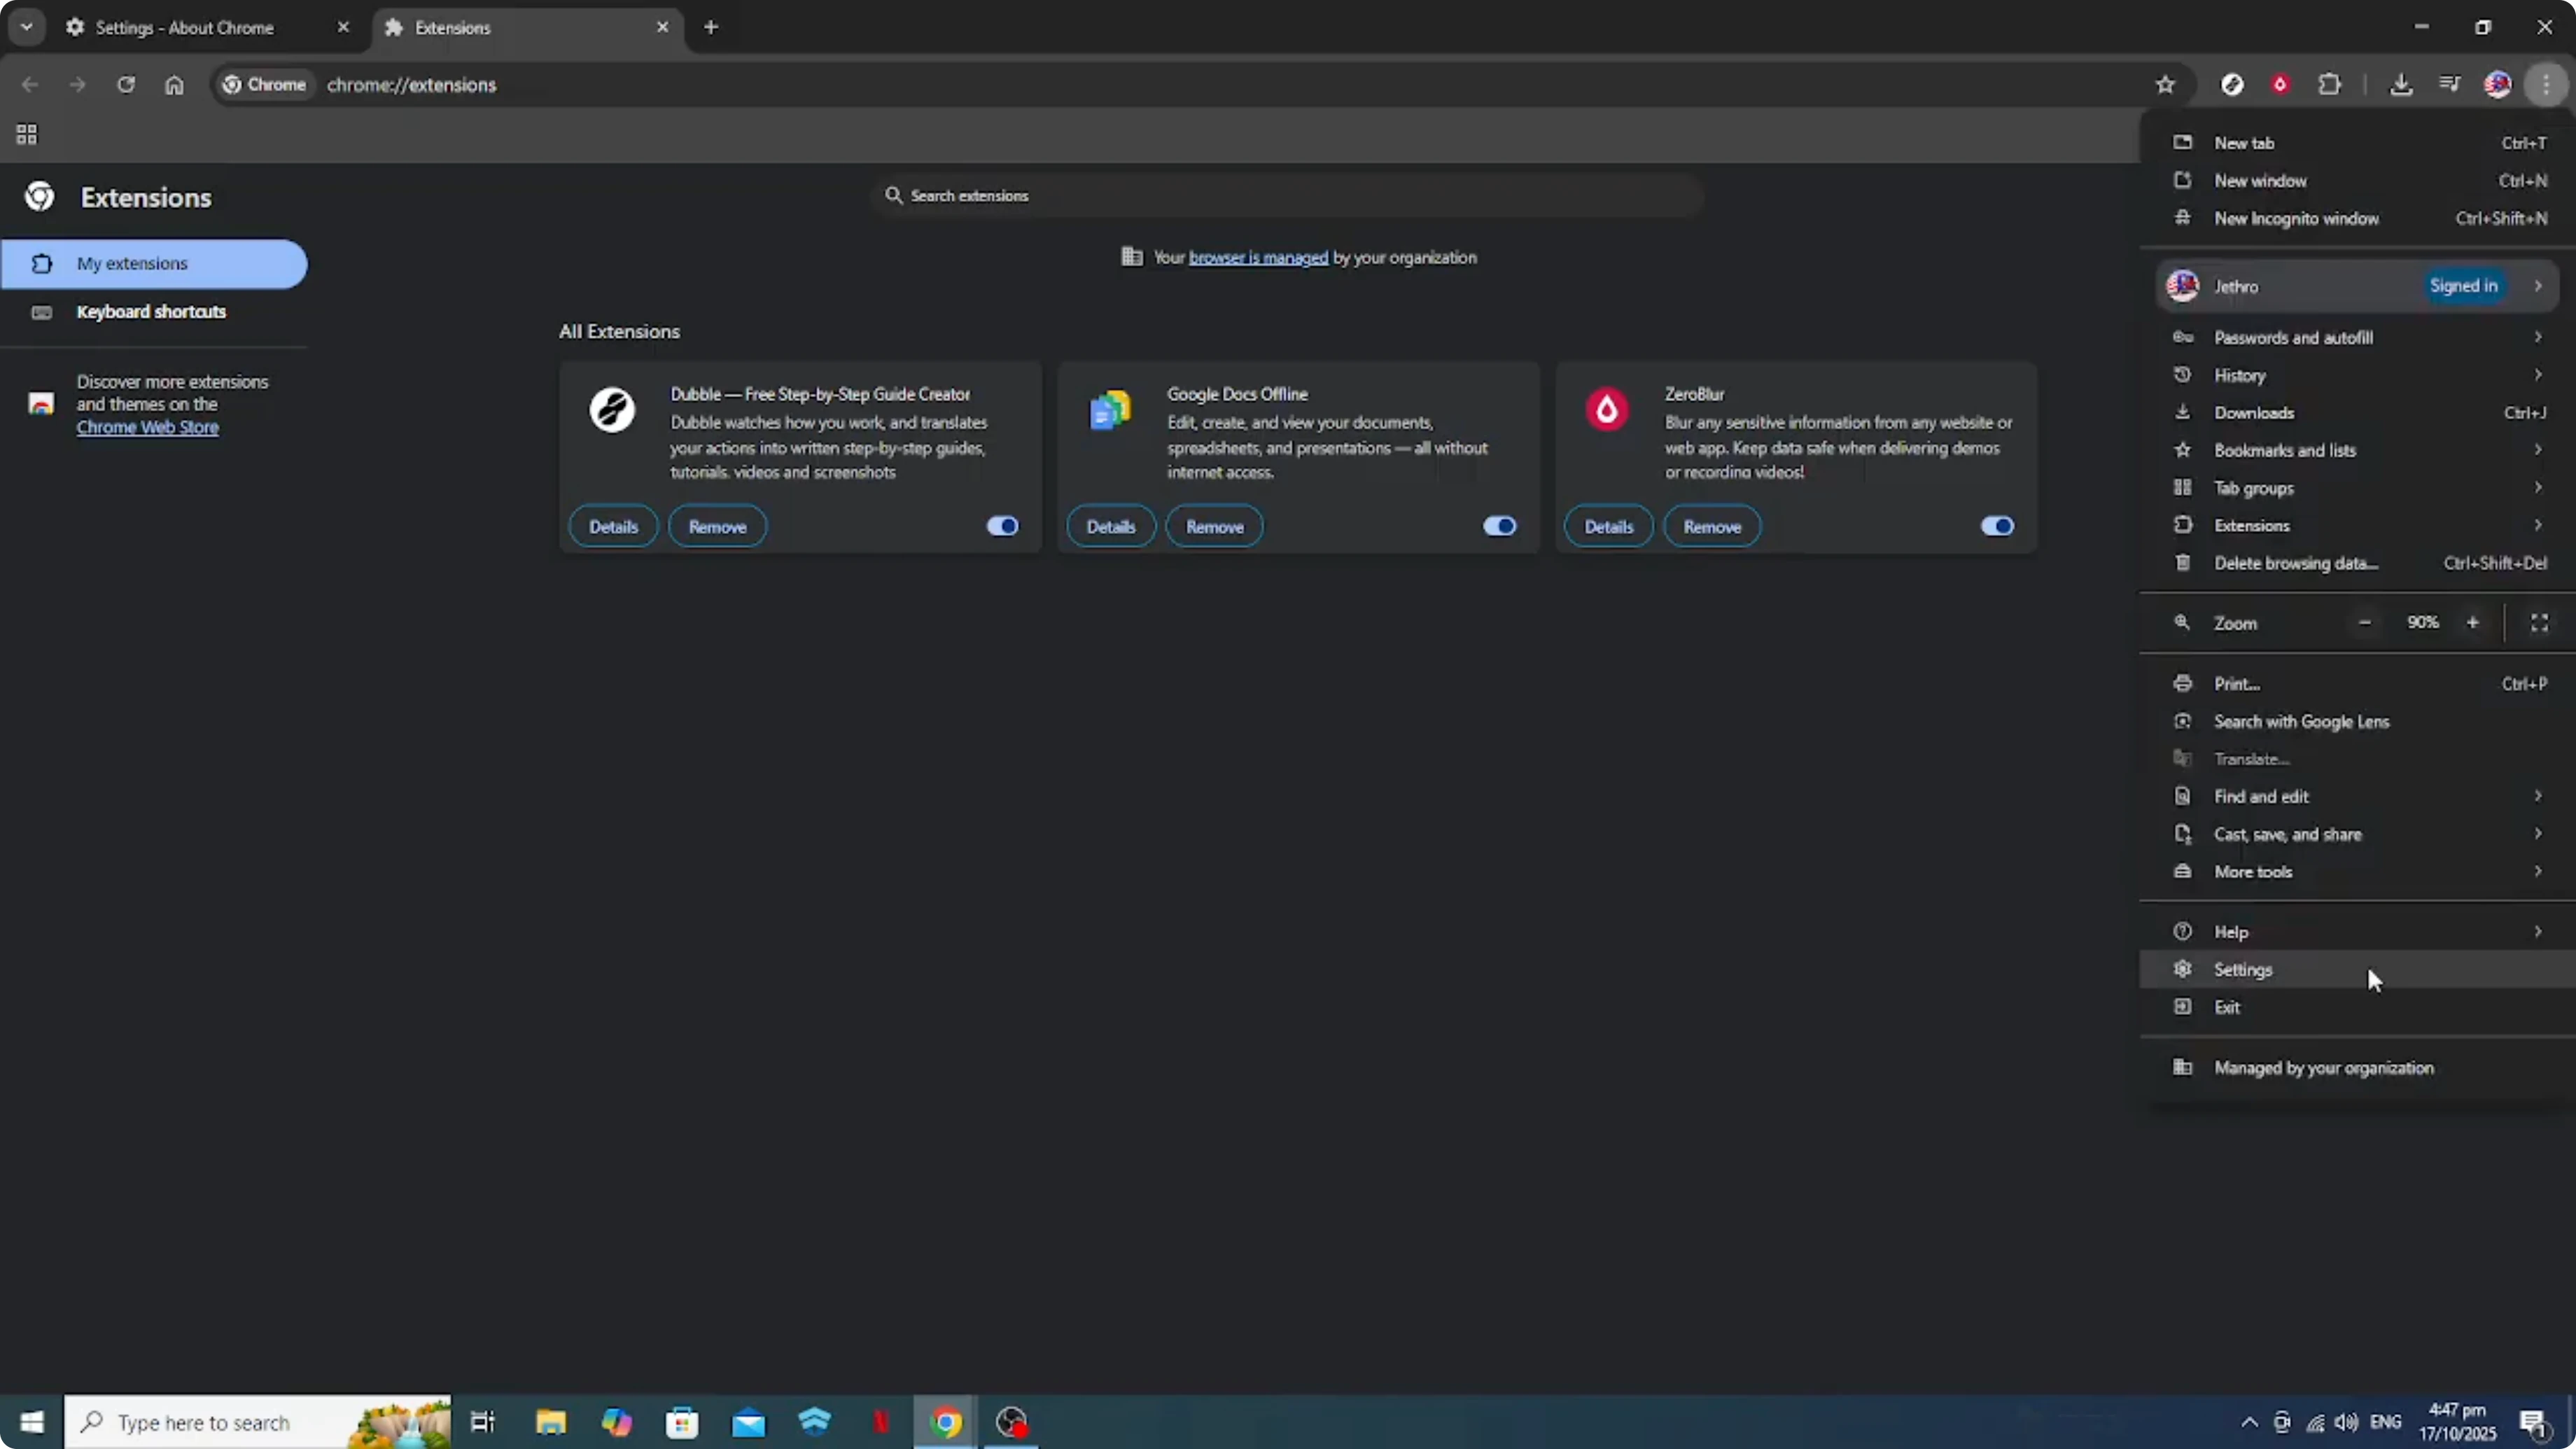
Task: Open the browser is managed link
Action: pyautogui.click(x=1258, y=258)
